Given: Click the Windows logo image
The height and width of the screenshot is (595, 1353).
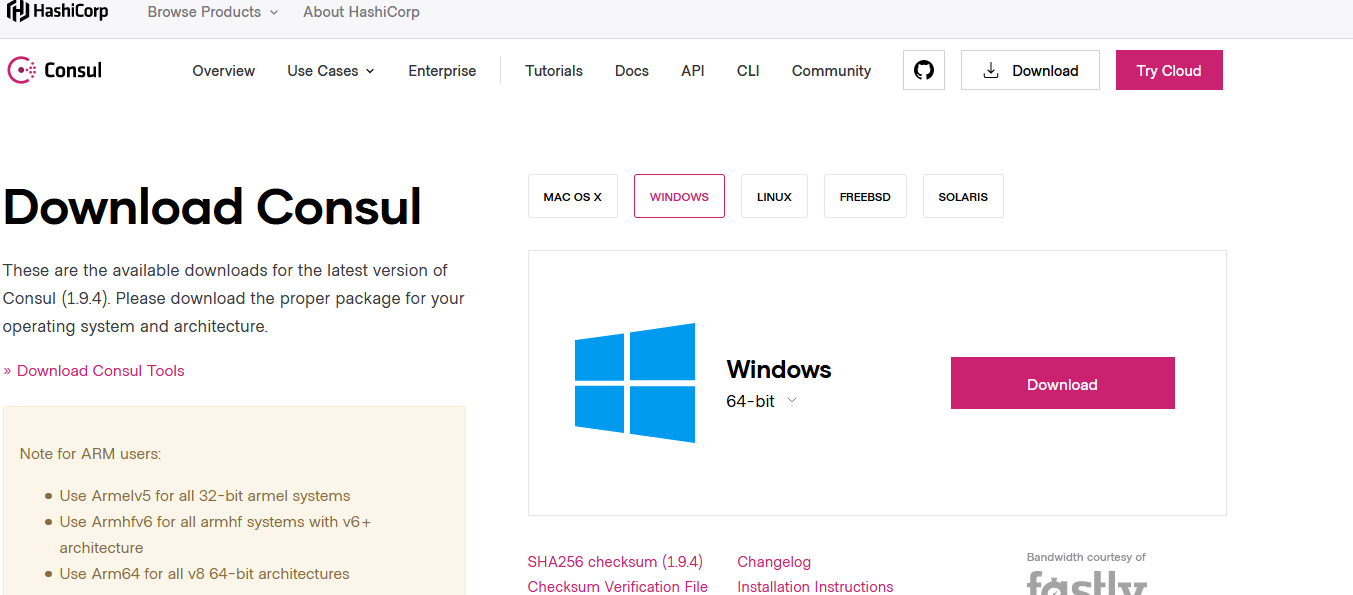Looking at the screenshot, I should [635, 383].
